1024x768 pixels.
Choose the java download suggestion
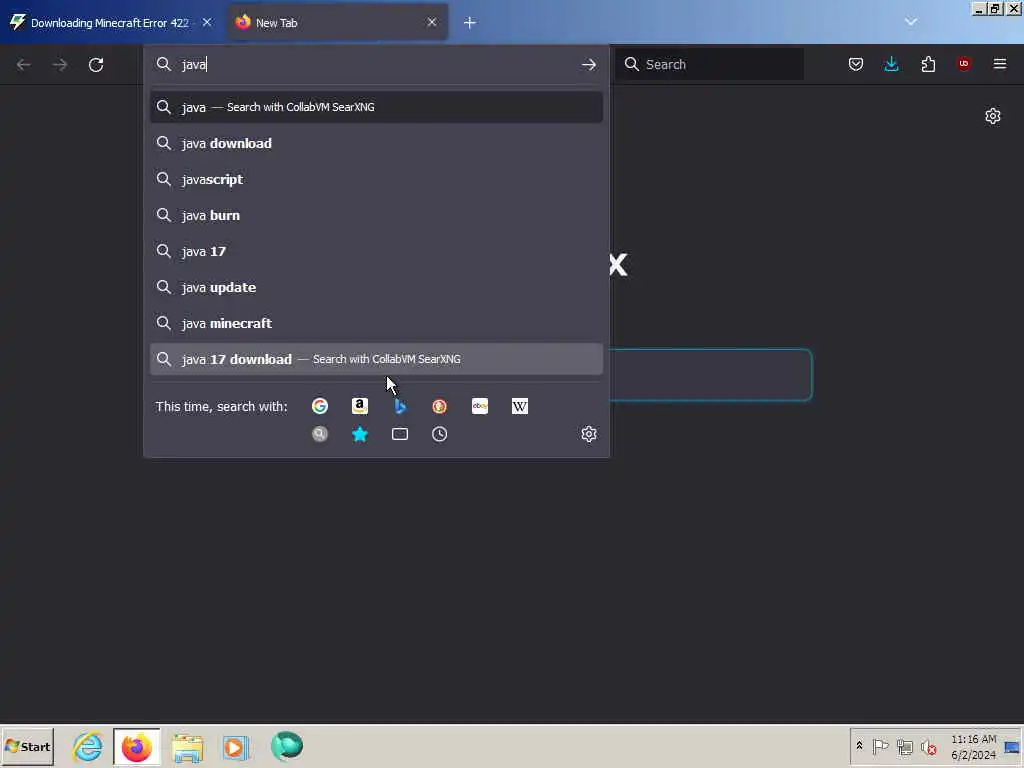coord(376,143)
